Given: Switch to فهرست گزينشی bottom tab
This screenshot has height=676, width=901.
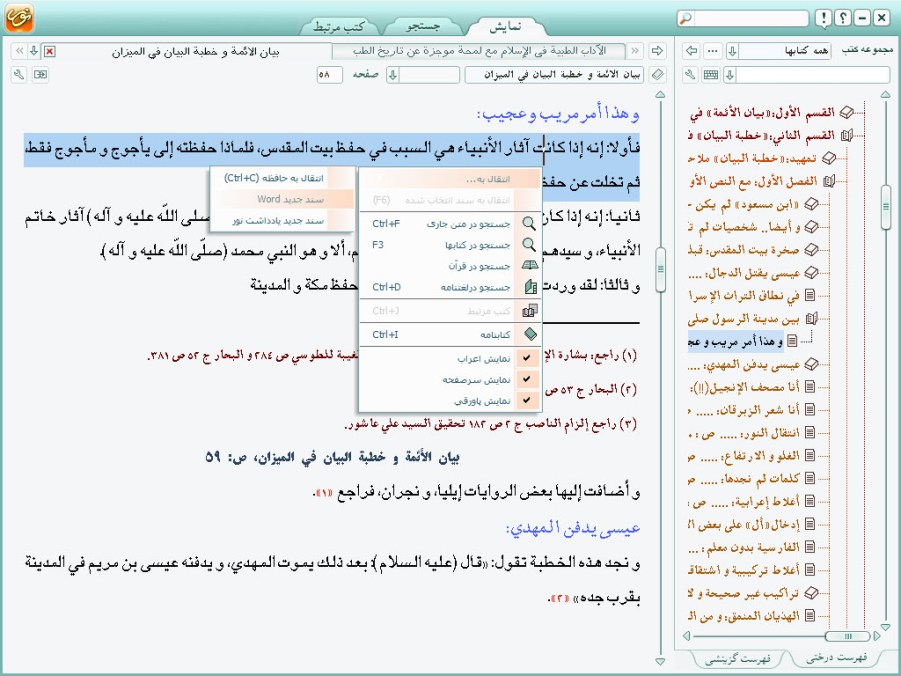Looking at the screenshot, I should (x=738, y=659).
